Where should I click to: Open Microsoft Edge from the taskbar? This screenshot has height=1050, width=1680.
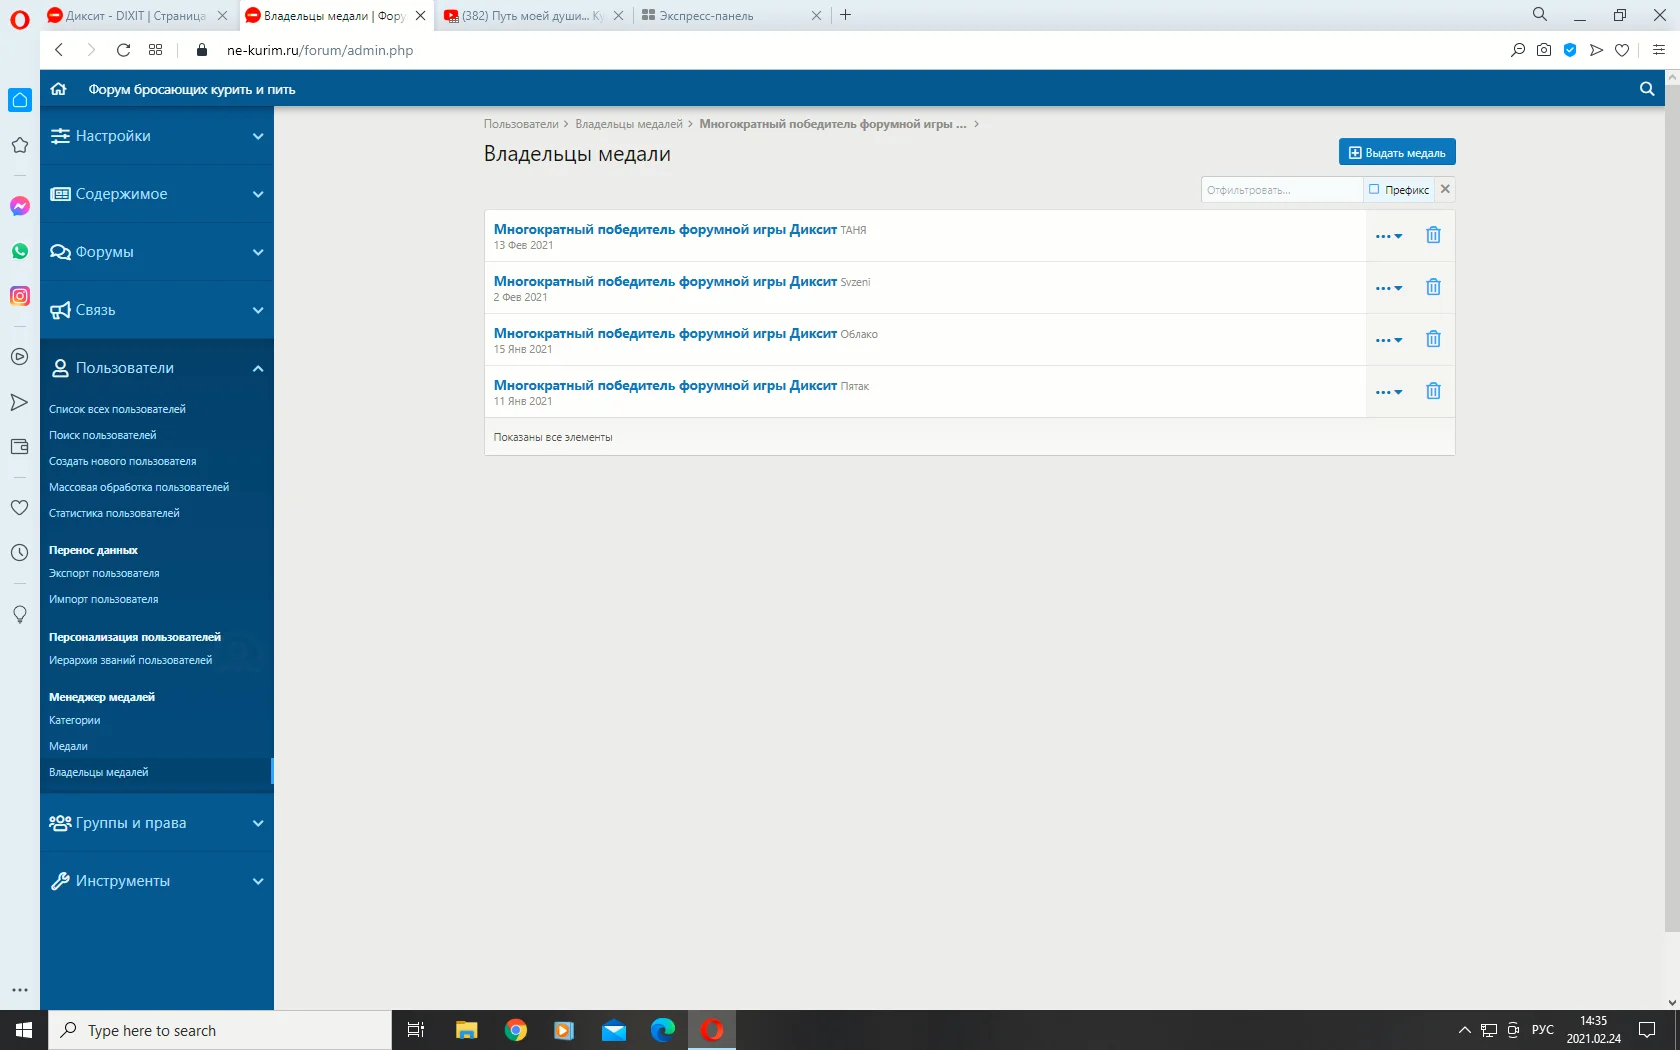(663, 1030)
